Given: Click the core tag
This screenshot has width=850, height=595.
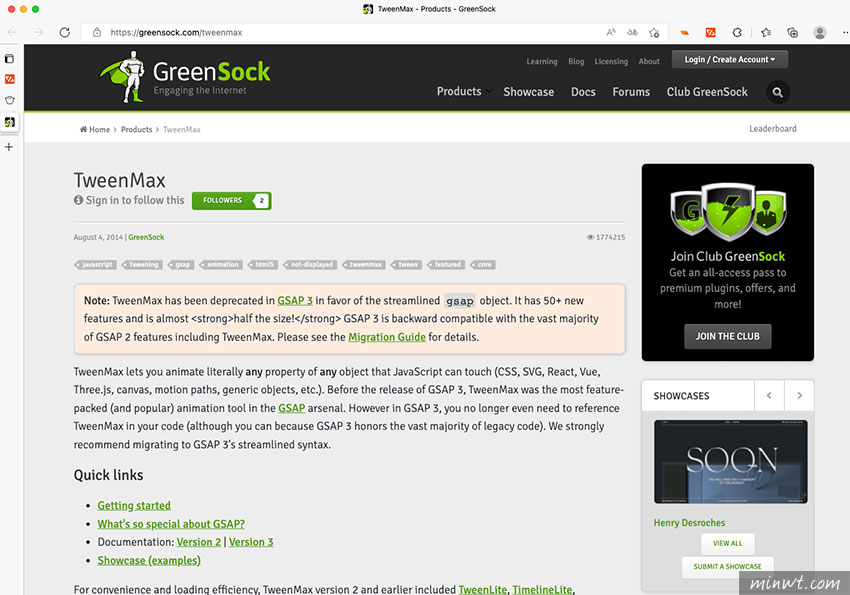Looking at the screenshot, I should tap(483, 264).
